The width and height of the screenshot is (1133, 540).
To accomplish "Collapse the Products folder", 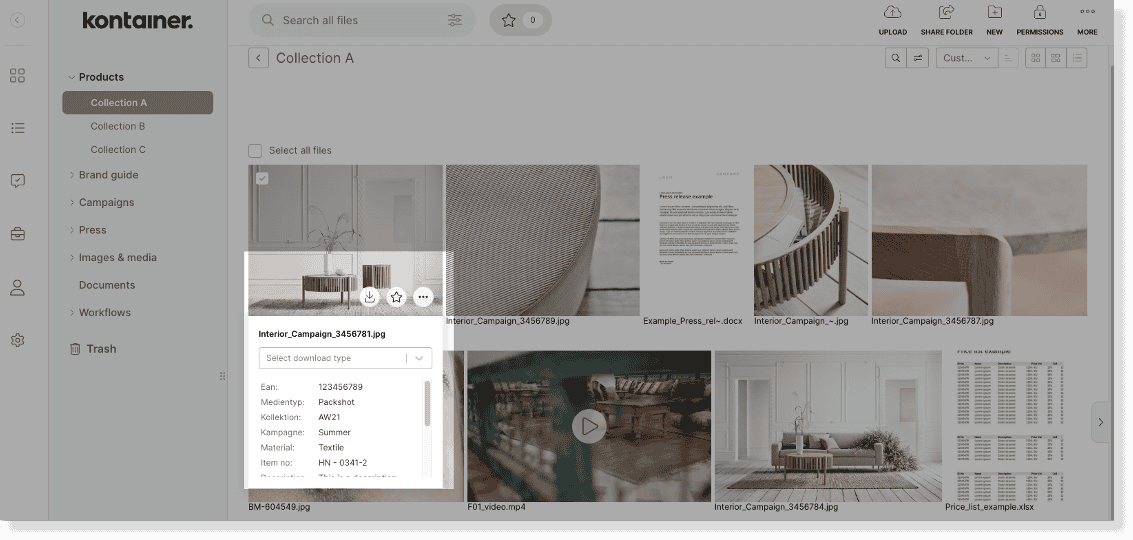I will click(72, 77).
